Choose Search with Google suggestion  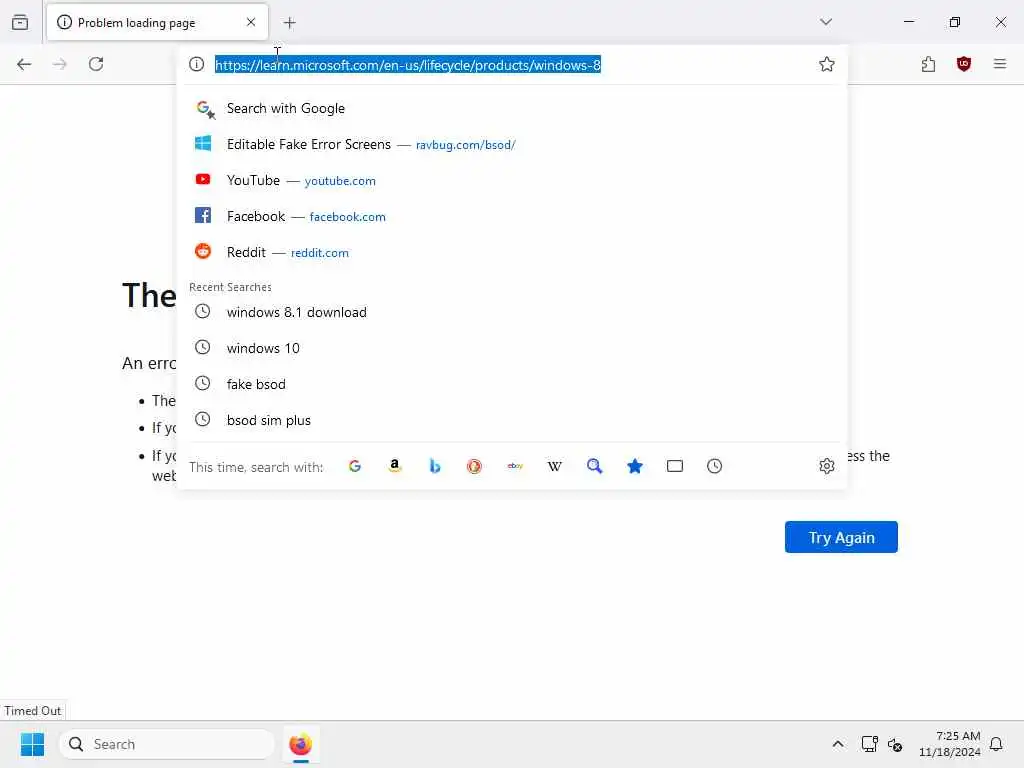(512, 108)
